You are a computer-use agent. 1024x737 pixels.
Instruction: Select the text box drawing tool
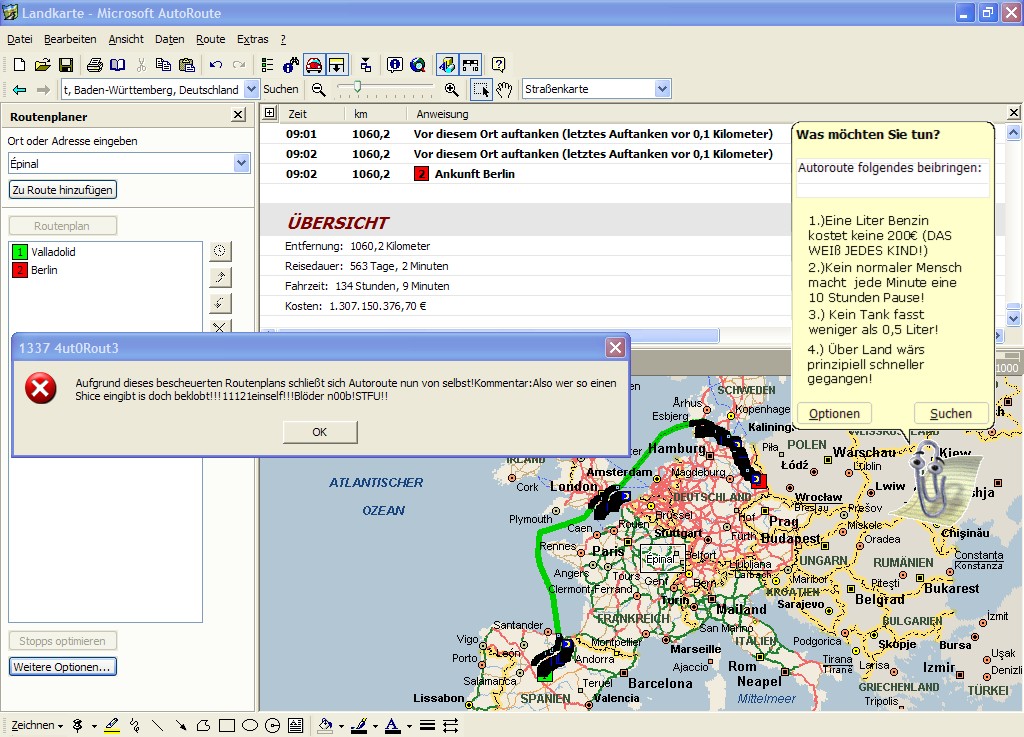[296, 725]
